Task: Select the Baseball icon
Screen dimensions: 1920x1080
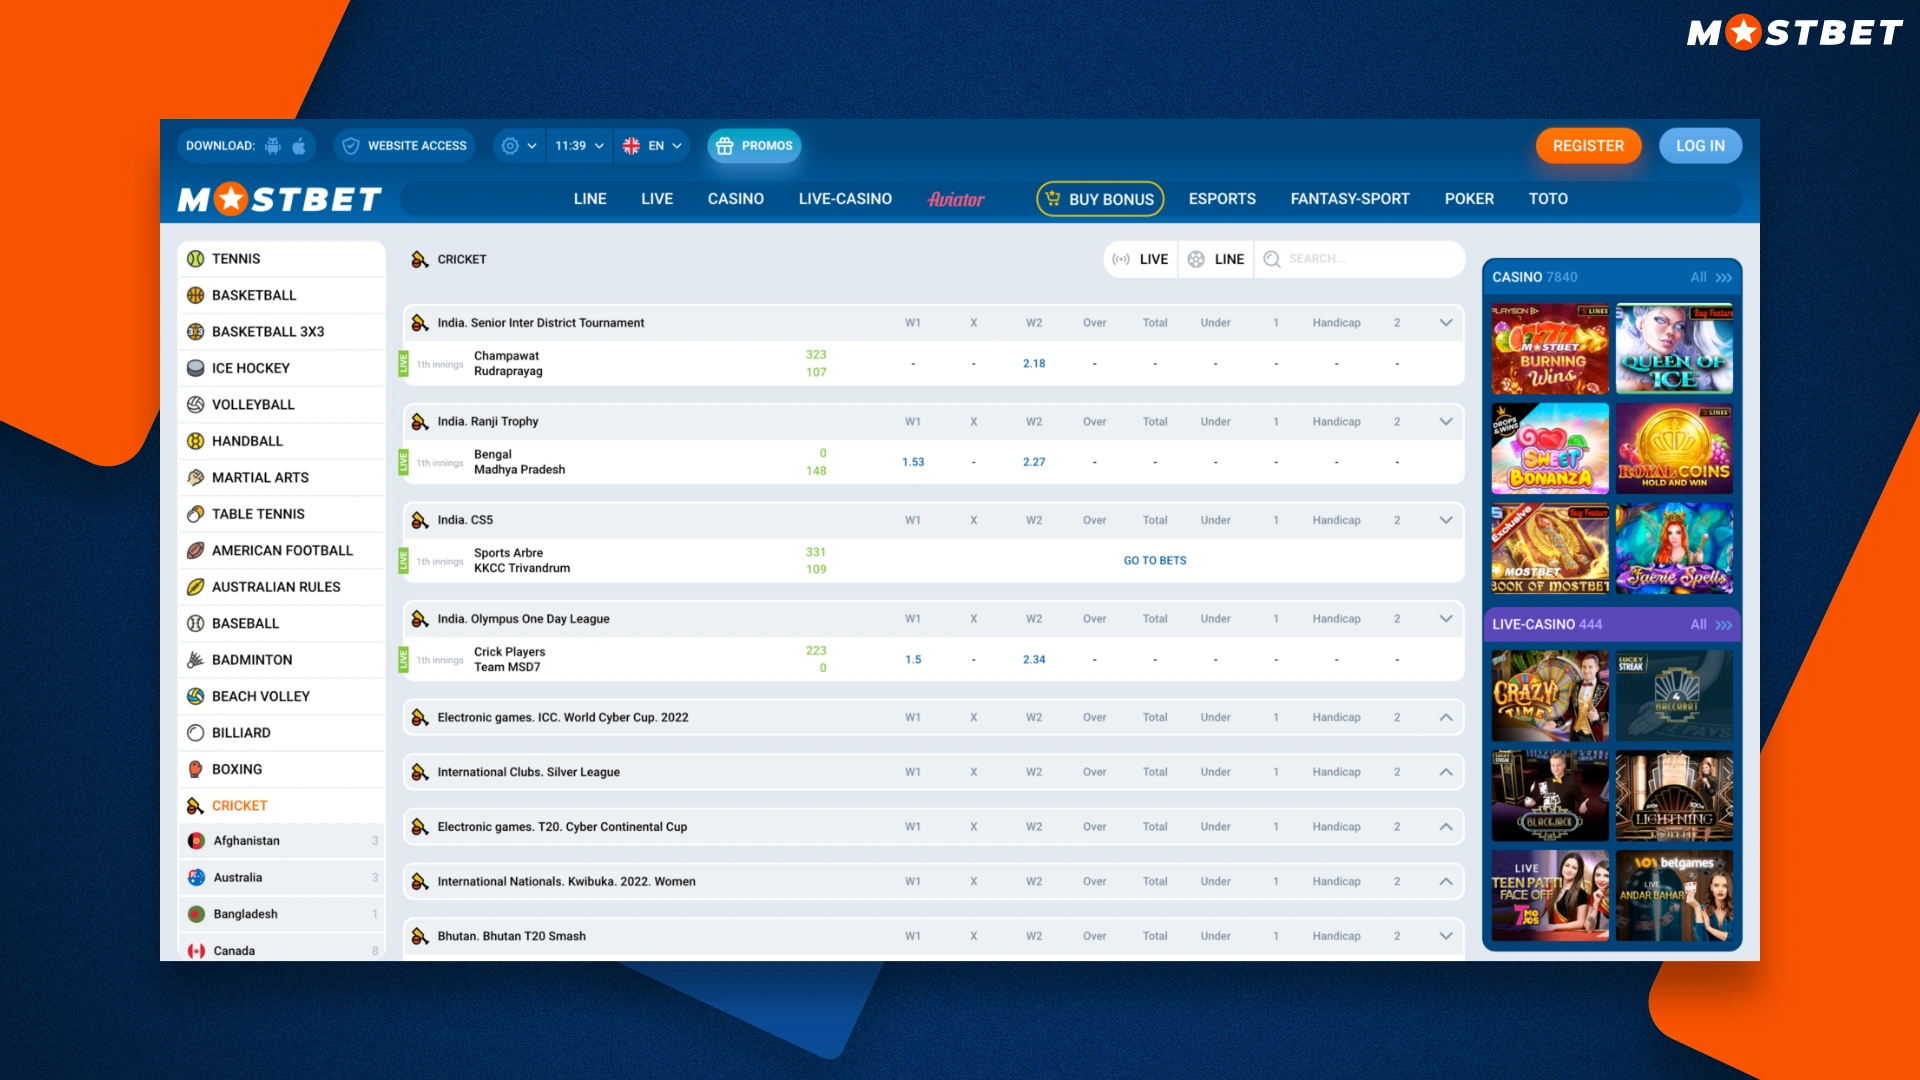Action: [x=196, y=624]
